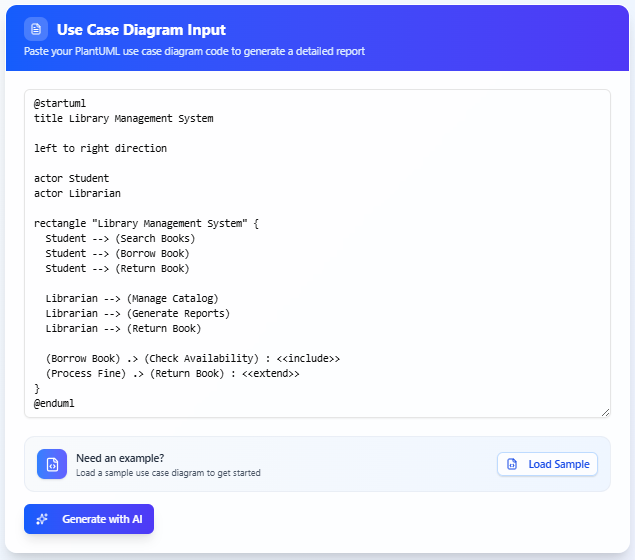
Task: Click the Librarian --> (Generate Reports) line
Action: [137, 313]
